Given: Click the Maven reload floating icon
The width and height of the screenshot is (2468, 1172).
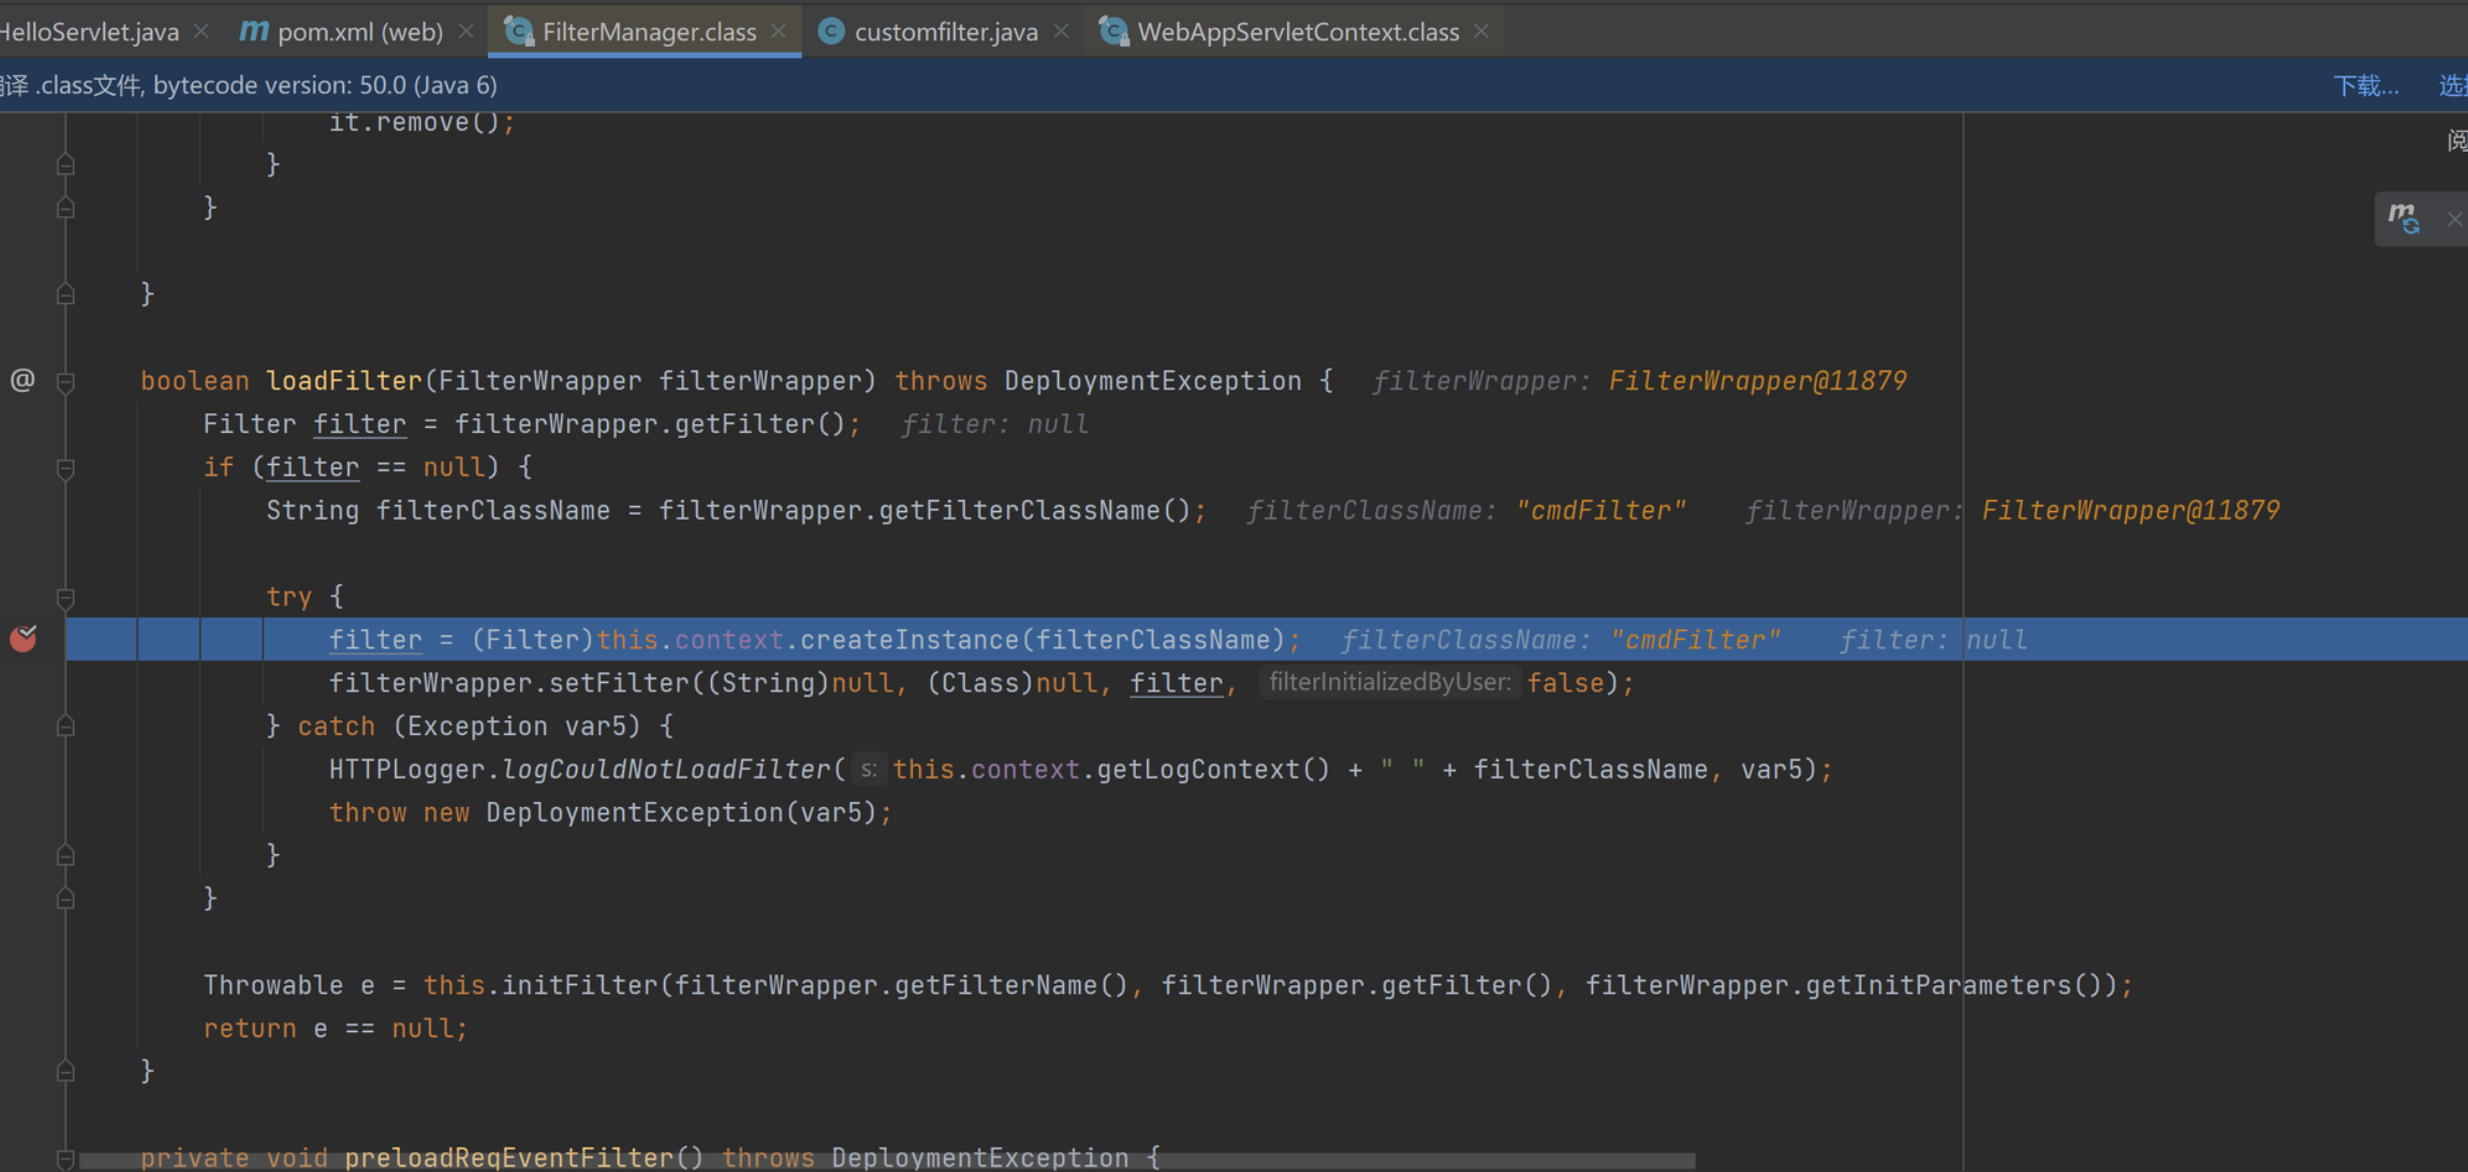Looking at the screenshot, I should 2404,217.
